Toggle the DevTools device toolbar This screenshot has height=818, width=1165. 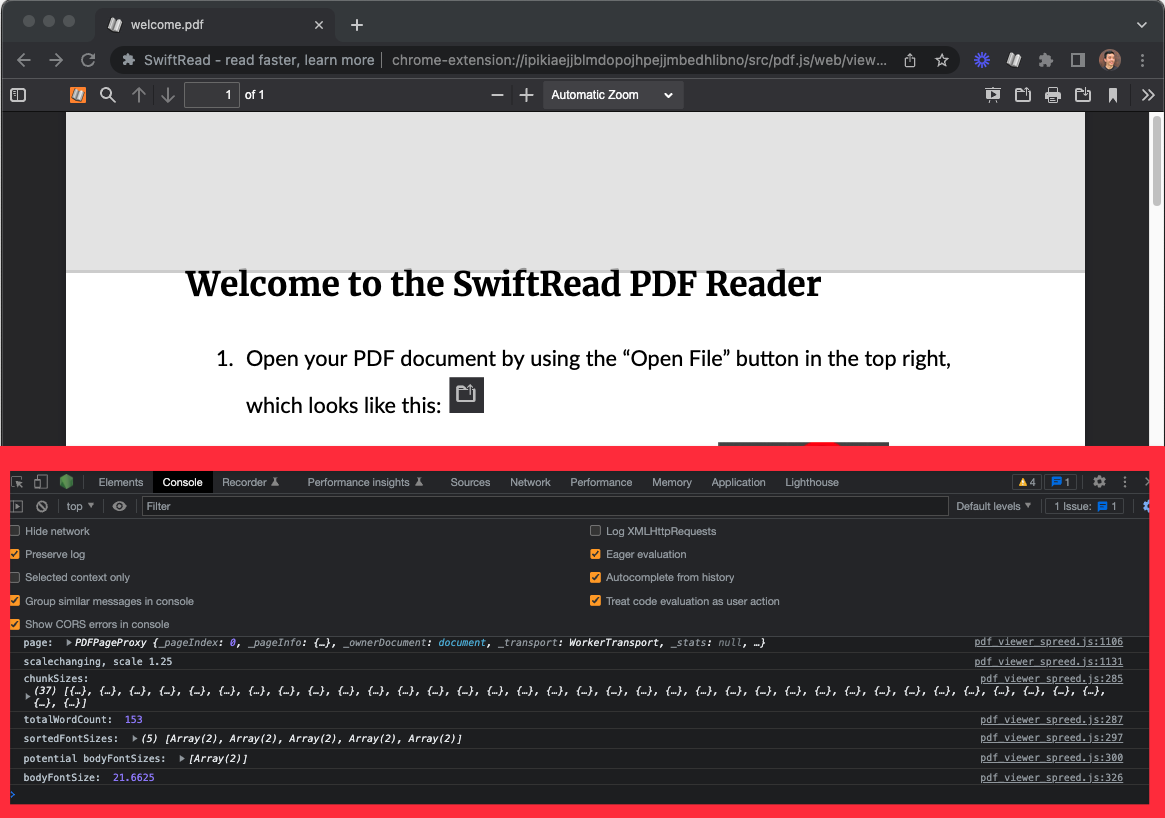point(41,482)
